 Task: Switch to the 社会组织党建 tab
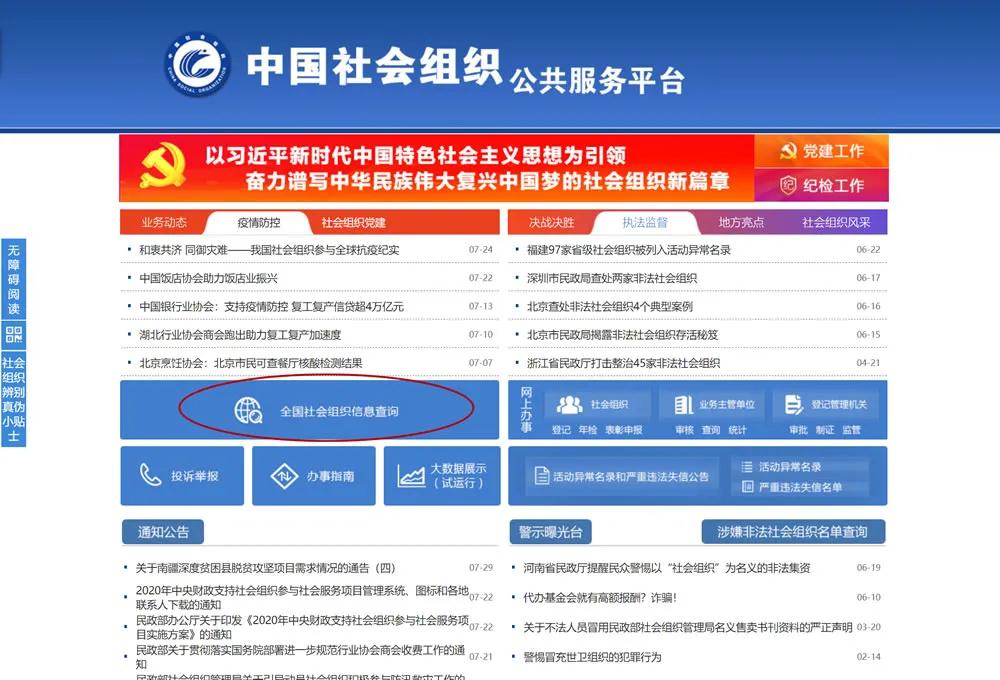click(353, 222)
